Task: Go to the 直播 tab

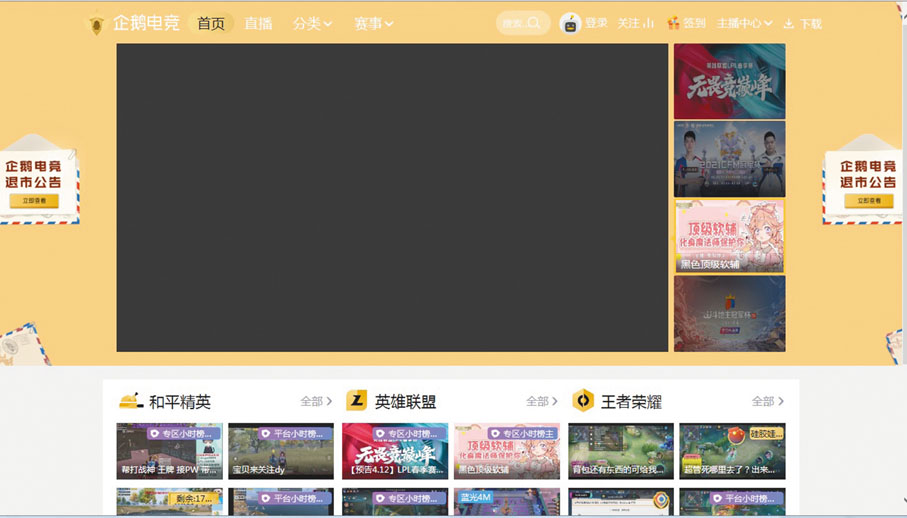Action: click(258, 23)
